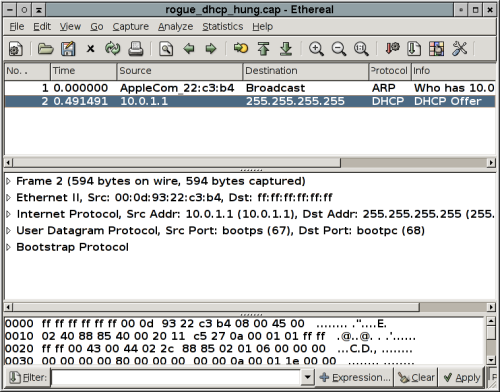Clear the display filter
This screenshot has width=500, height=392.
tap(416, 377)
